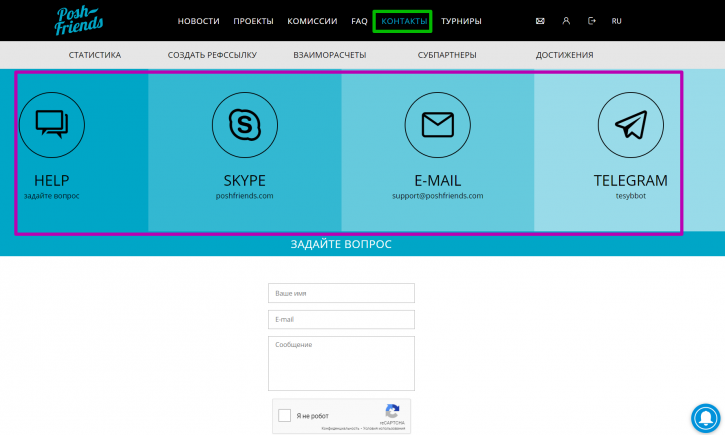Select КОНТАКТЫ in the navigation
This screenshot has height=435, width=725.
pos(404,21)
